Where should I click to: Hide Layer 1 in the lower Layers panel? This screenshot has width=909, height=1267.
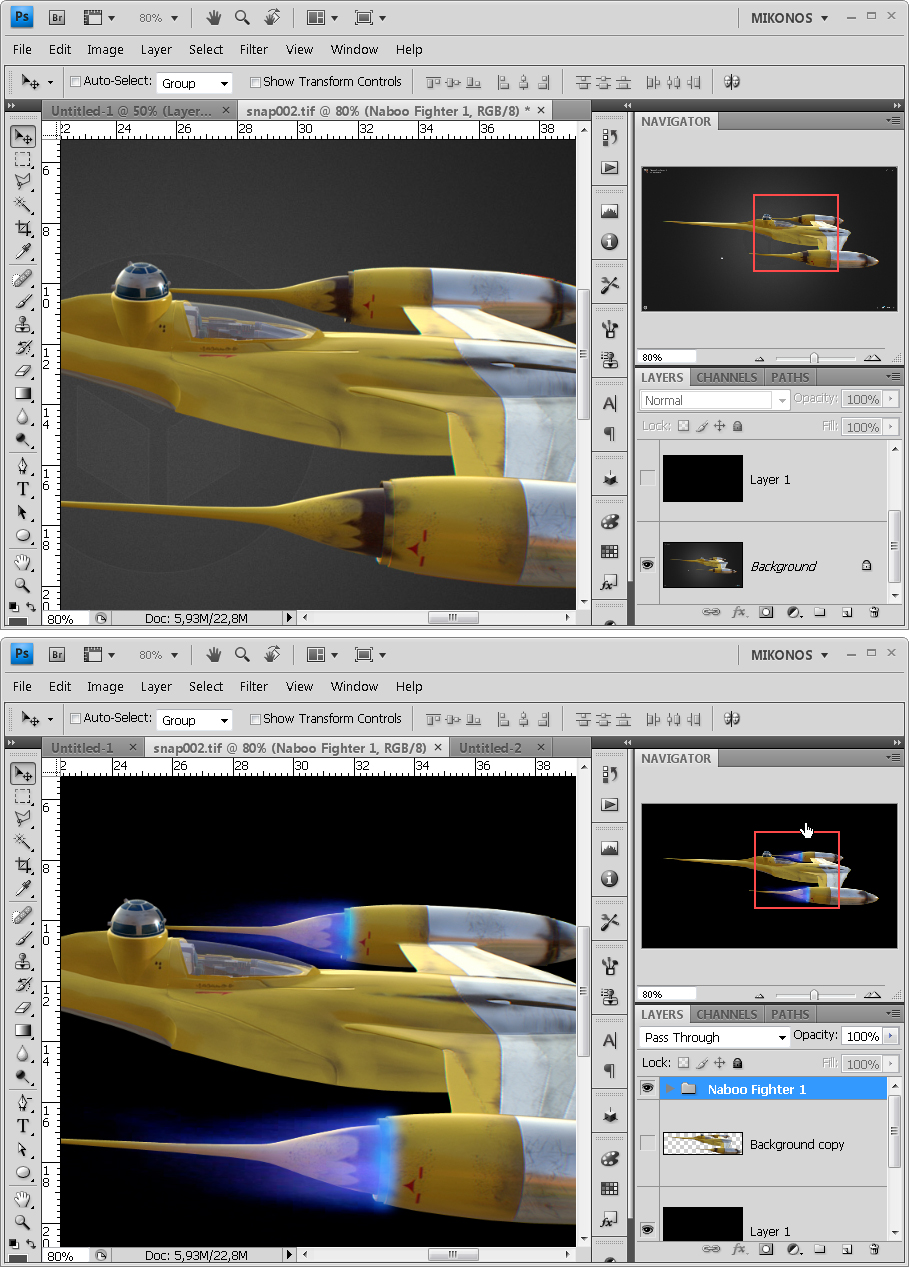point(648,1230)
